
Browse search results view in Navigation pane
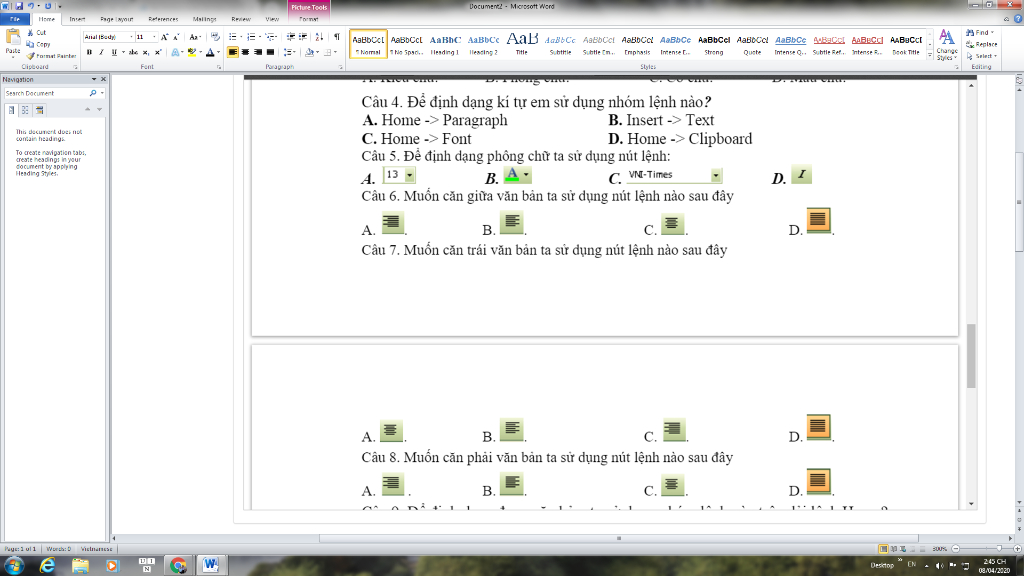(x=39, y=110)
